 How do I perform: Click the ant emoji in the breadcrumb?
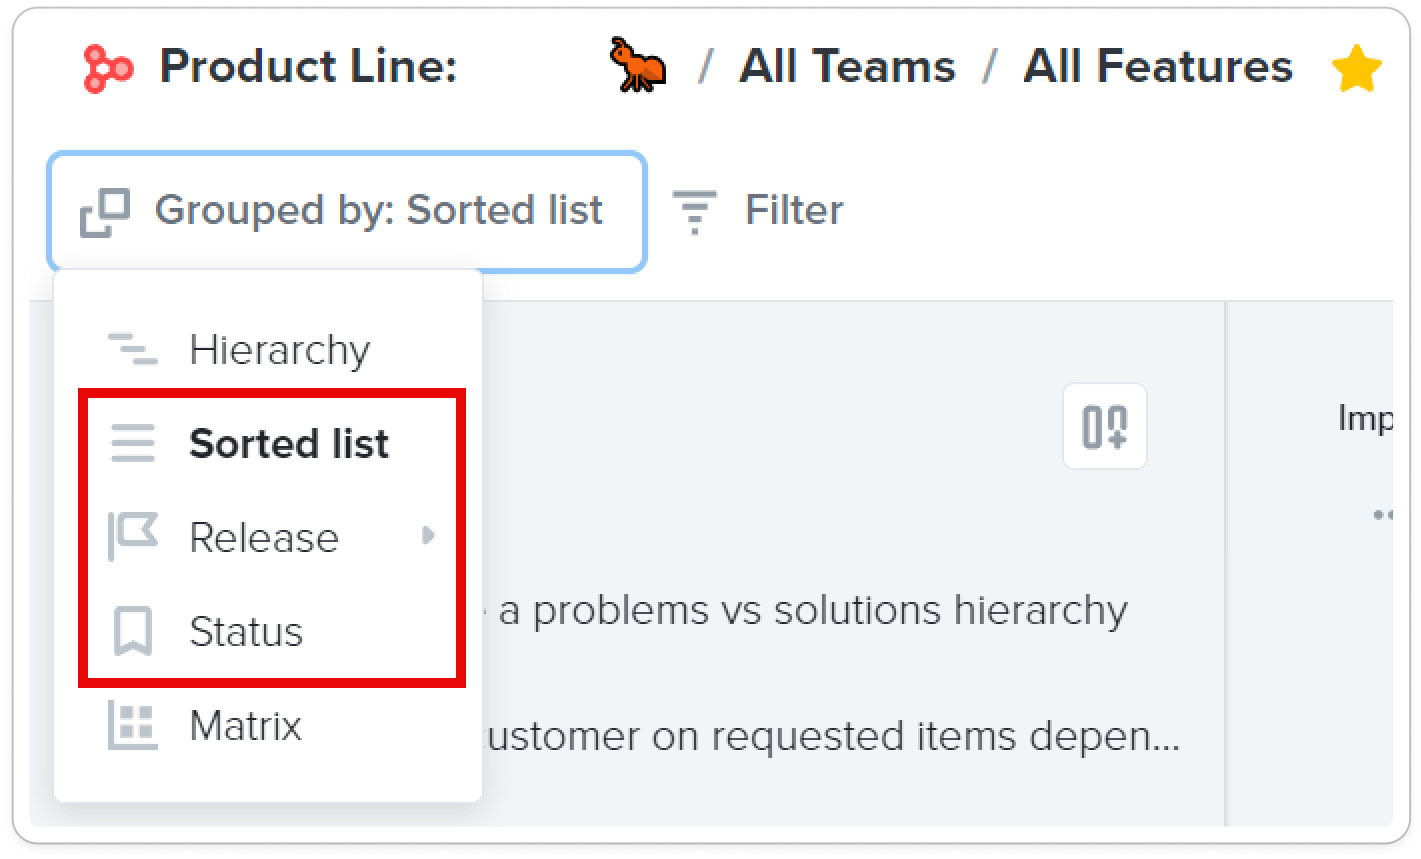click(x=638, y=66)
